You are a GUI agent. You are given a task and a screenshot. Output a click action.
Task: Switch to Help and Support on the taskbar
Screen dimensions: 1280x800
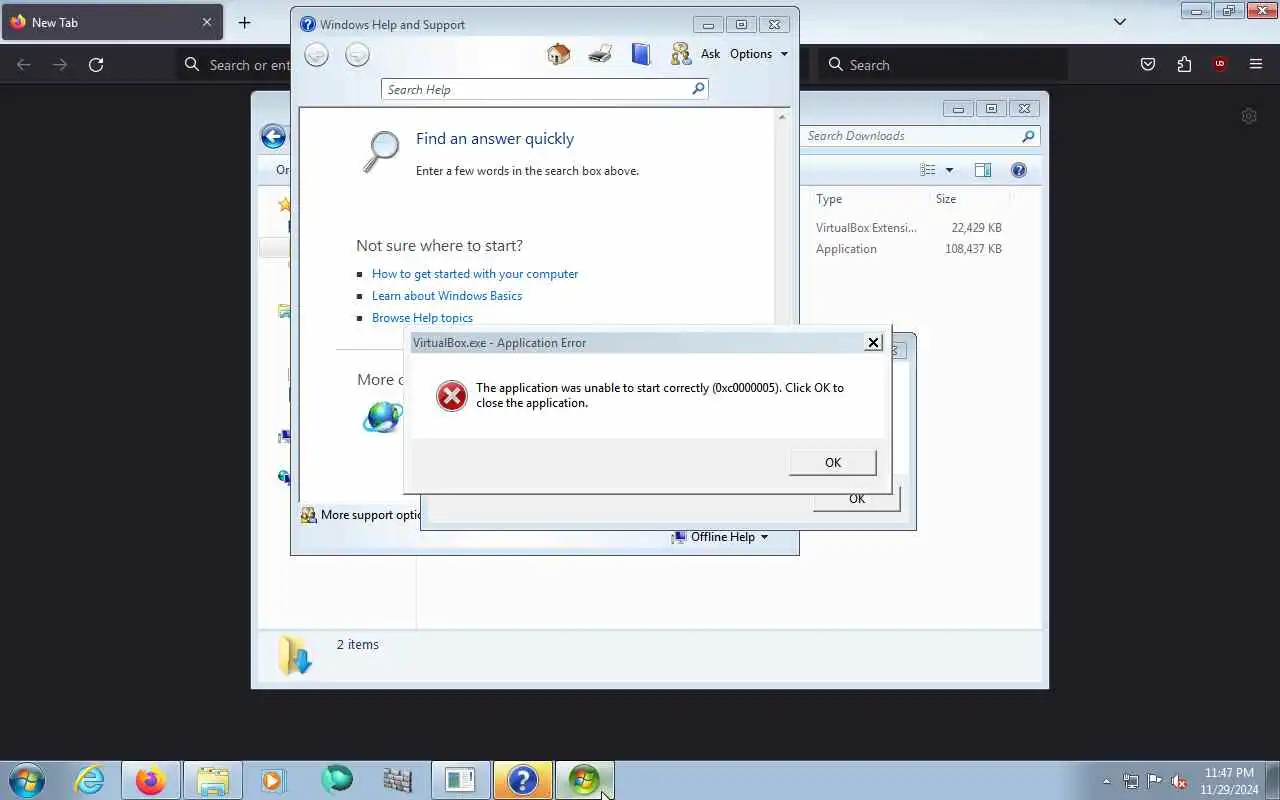coord(522,780)
